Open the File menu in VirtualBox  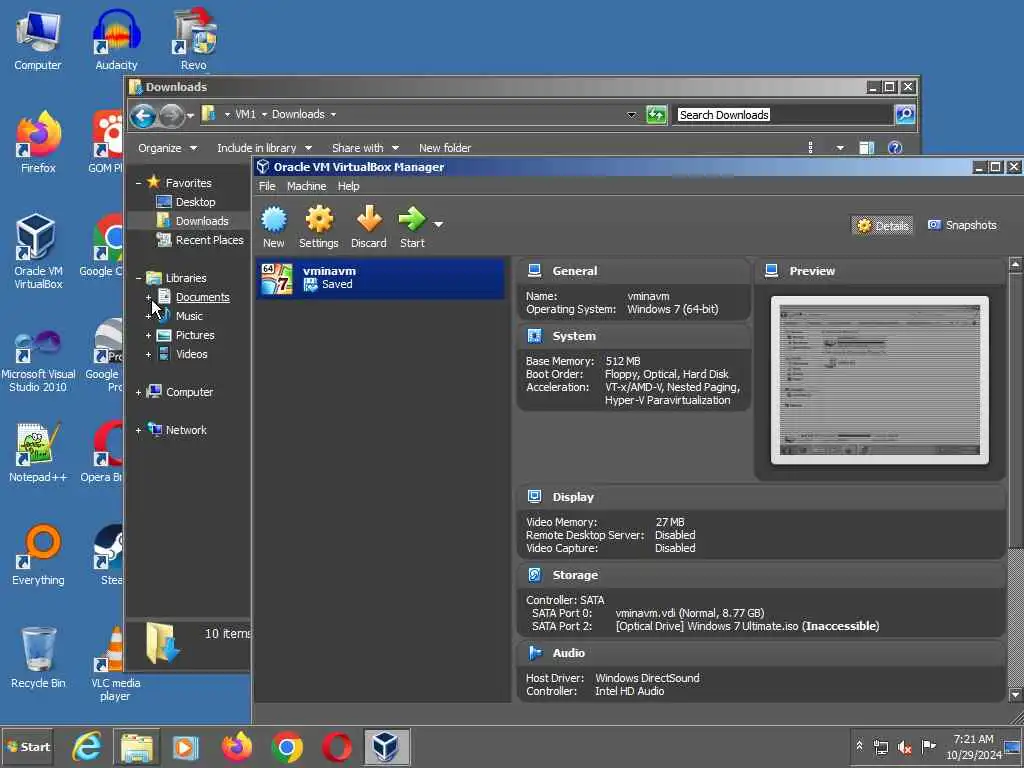[x=267, y=186]
